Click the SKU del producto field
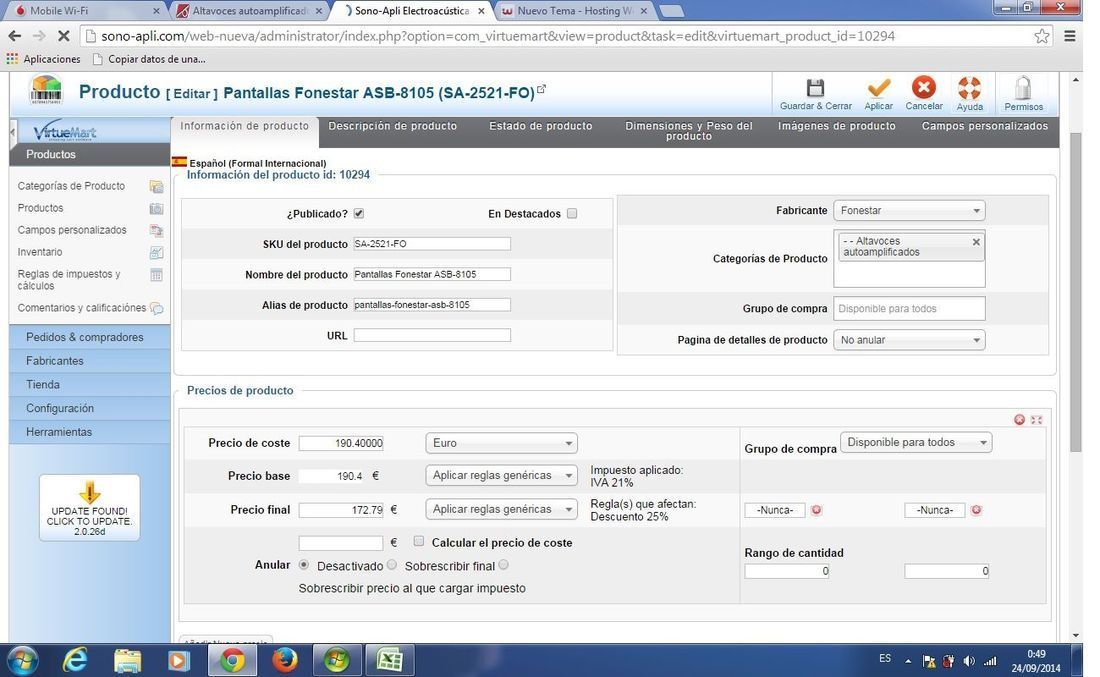This screenshot has width=1100, height=677. (x=431, y=243)
